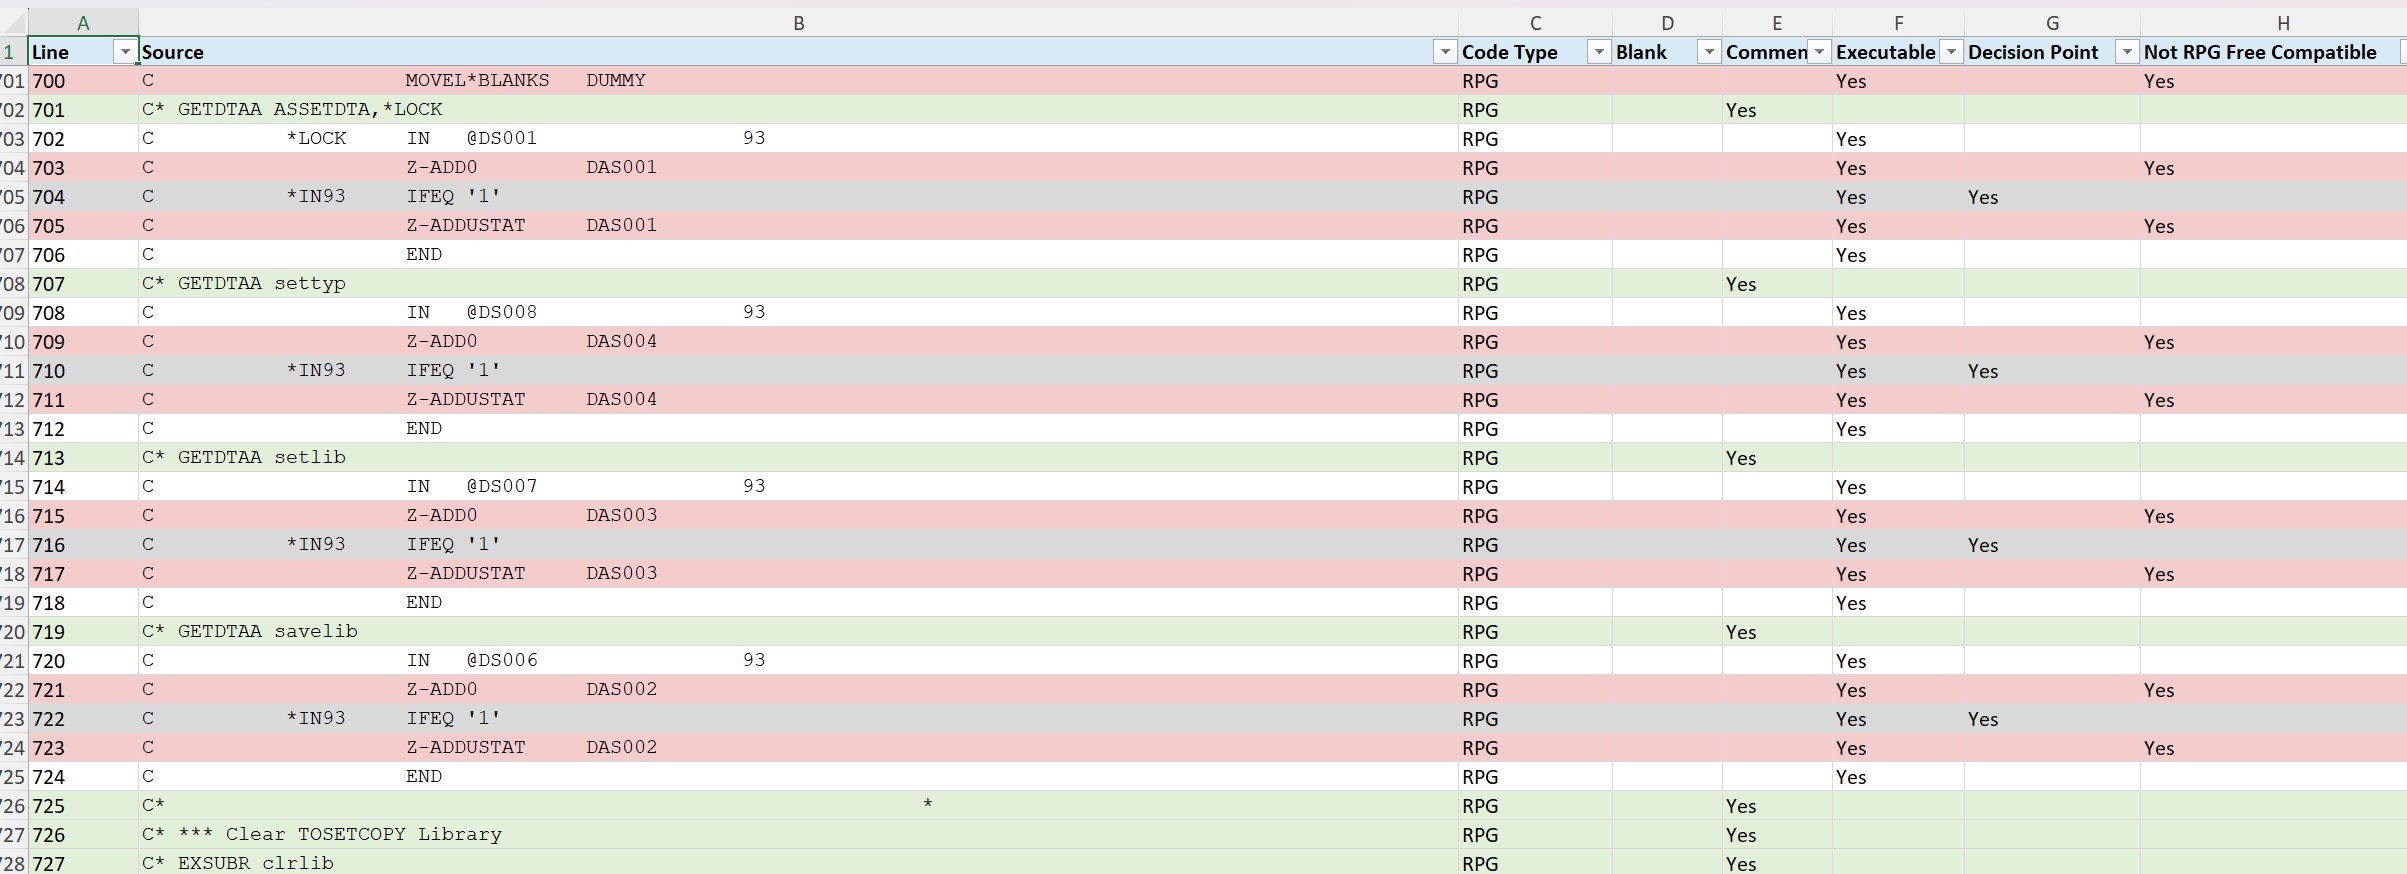This screenshot has width=2407, height=874.
Task: Select column B header
Action: 798,23
